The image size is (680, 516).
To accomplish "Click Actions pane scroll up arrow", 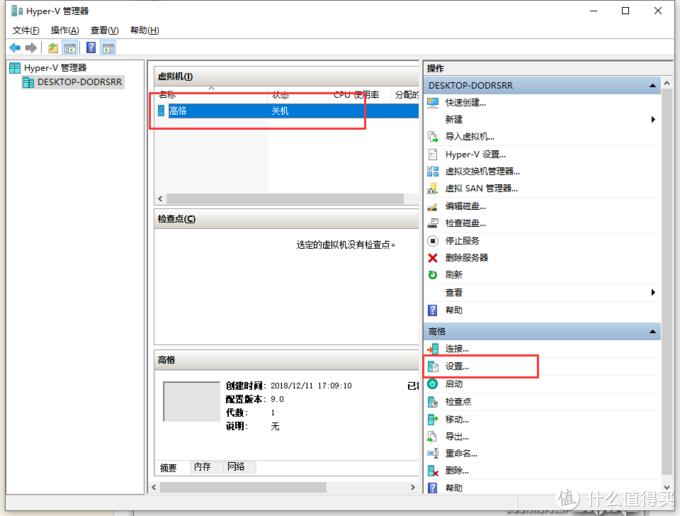I will pyautogui.click(x=667, y=82).
